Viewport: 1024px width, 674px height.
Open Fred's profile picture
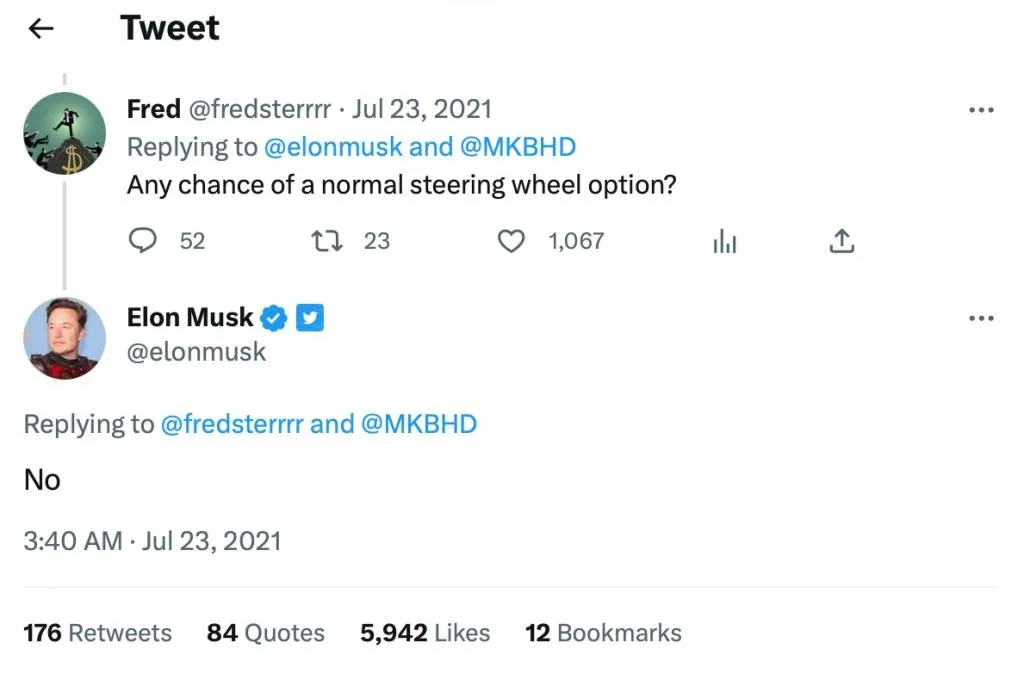(x=64, y=133)
